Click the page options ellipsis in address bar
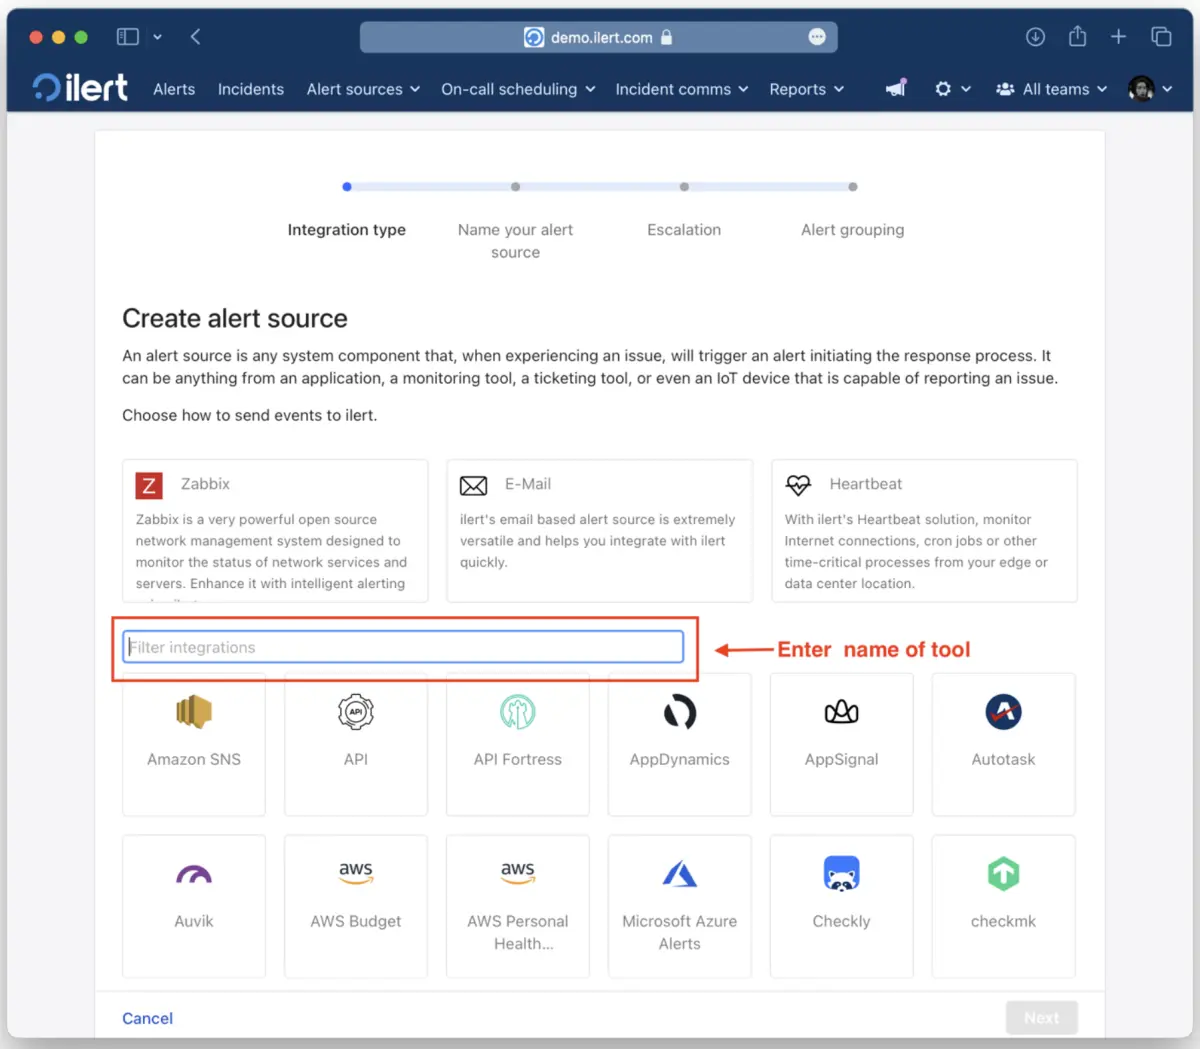This screenshot has width=1200, height=1049. click(x=817, y=37)
